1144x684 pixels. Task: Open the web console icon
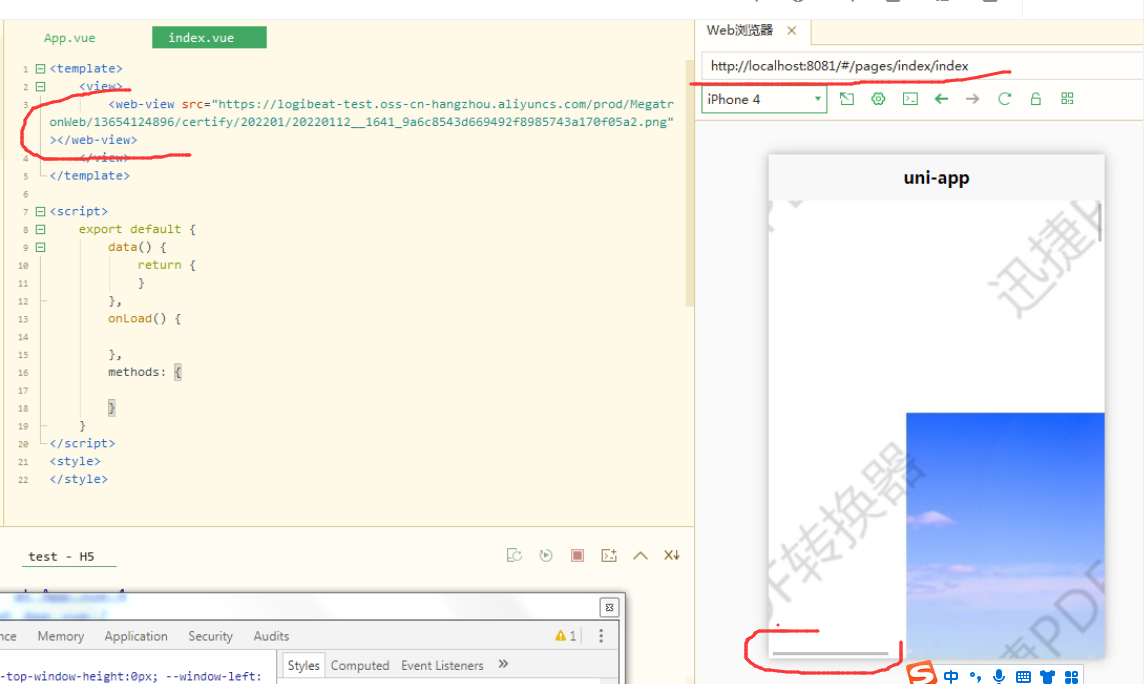[910, 99]
